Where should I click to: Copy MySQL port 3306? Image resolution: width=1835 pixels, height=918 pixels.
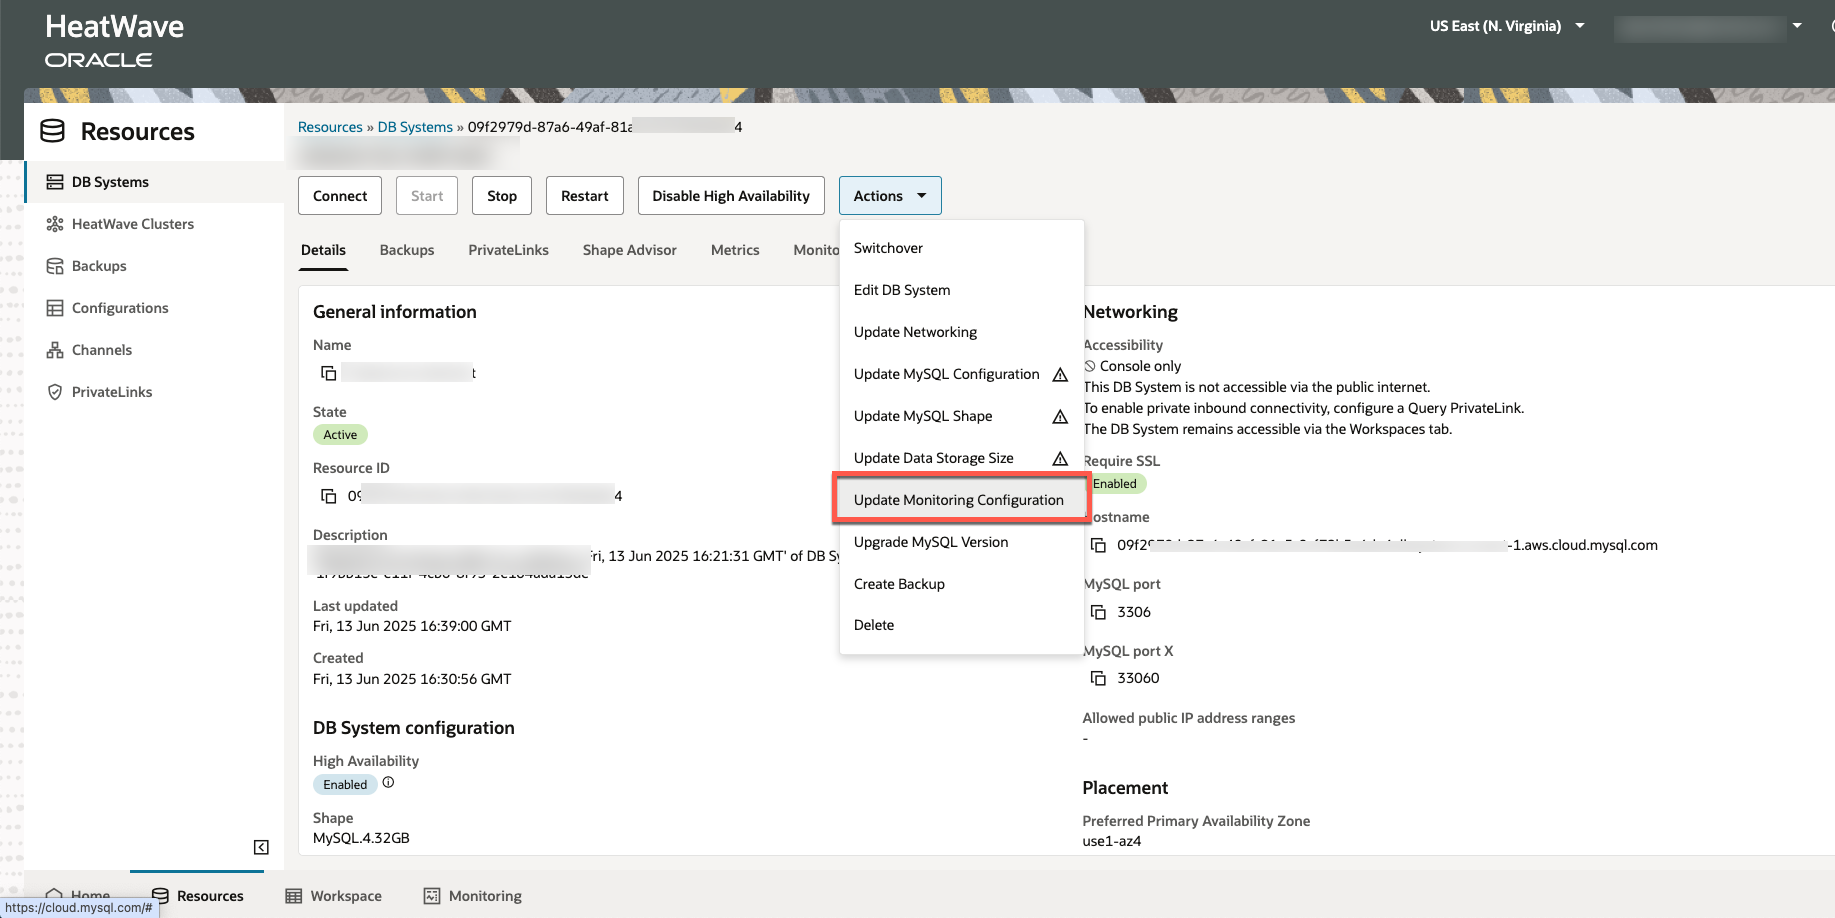[1097, 611]
